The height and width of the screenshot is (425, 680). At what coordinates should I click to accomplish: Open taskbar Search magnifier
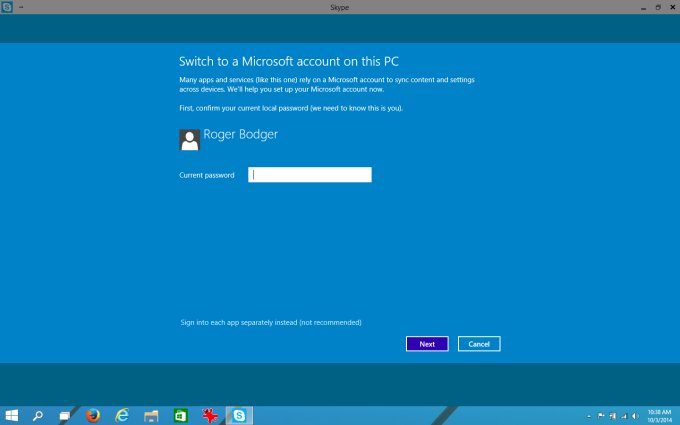click(38, 415)
